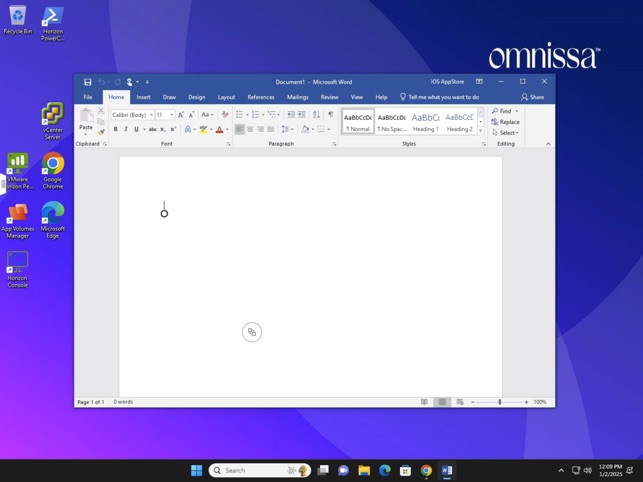643x482 pixels.
Task: Switch to the Insert tab
Action: [x=143, y=97]
